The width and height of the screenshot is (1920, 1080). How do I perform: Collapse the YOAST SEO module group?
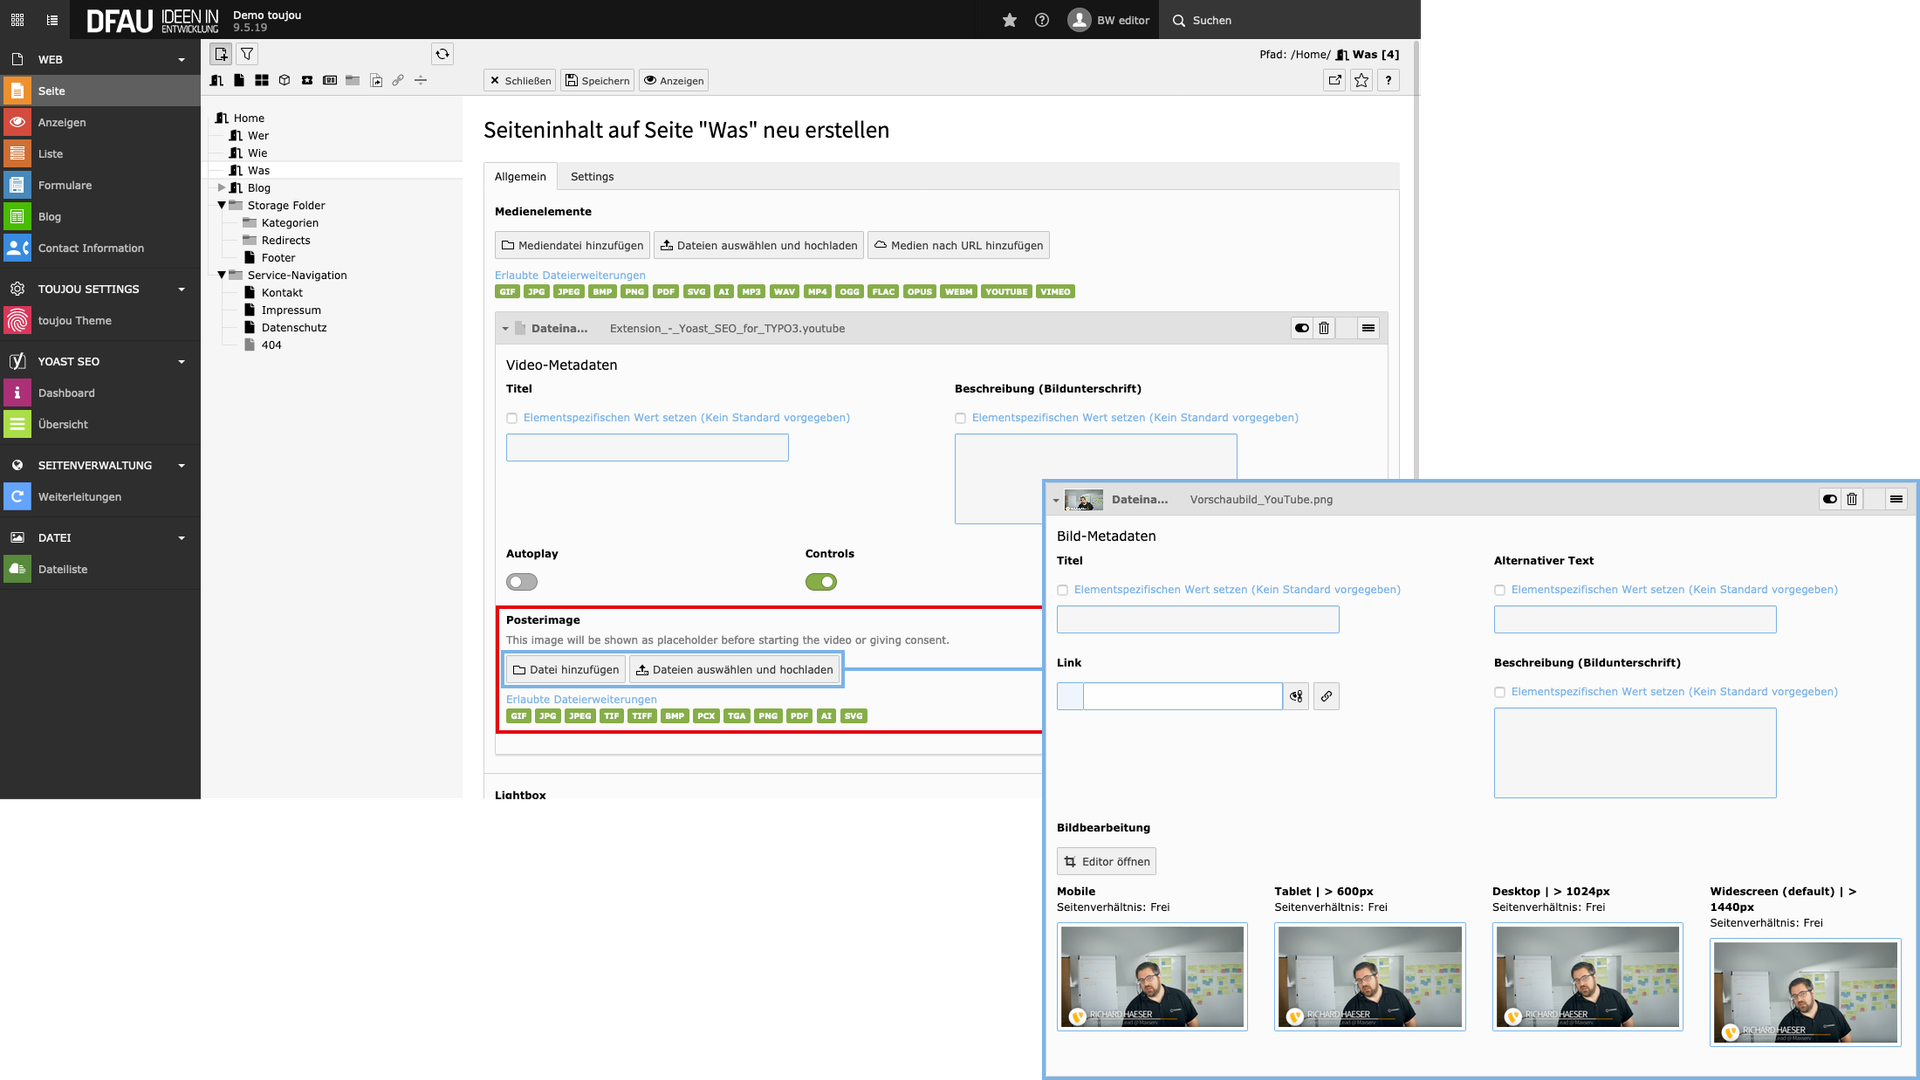click(x=181, y=362)
